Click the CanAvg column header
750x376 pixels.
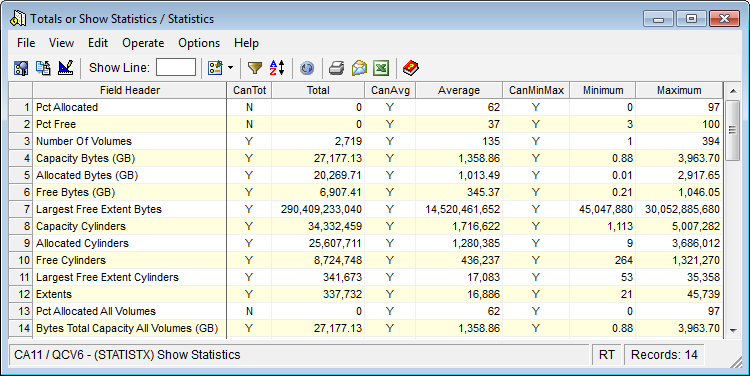(390, 90)
